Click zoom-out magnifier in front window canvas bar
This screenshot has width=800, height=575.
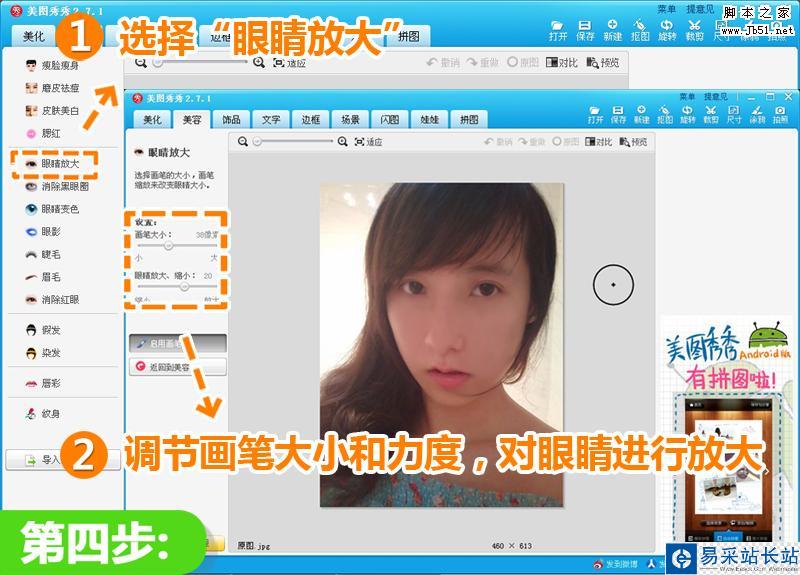click(243, 141)
